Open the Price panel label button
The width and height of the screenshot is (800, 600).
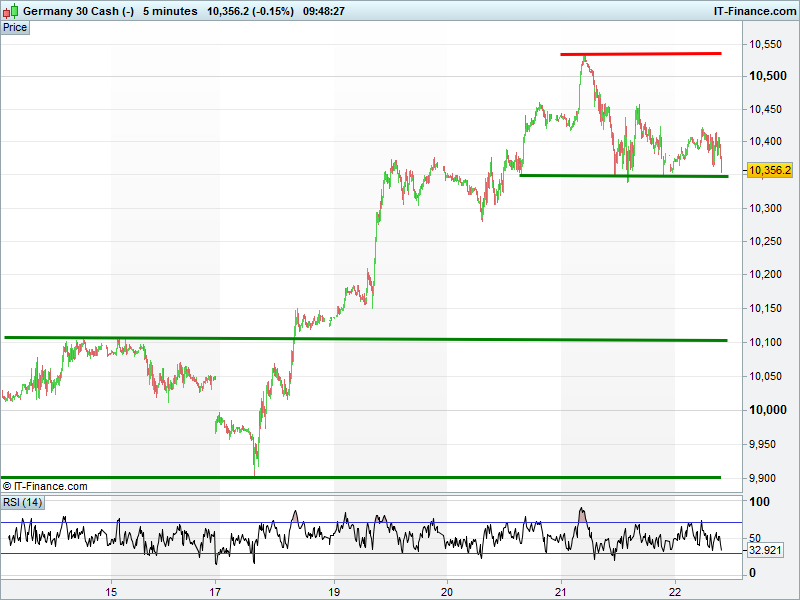15,28
